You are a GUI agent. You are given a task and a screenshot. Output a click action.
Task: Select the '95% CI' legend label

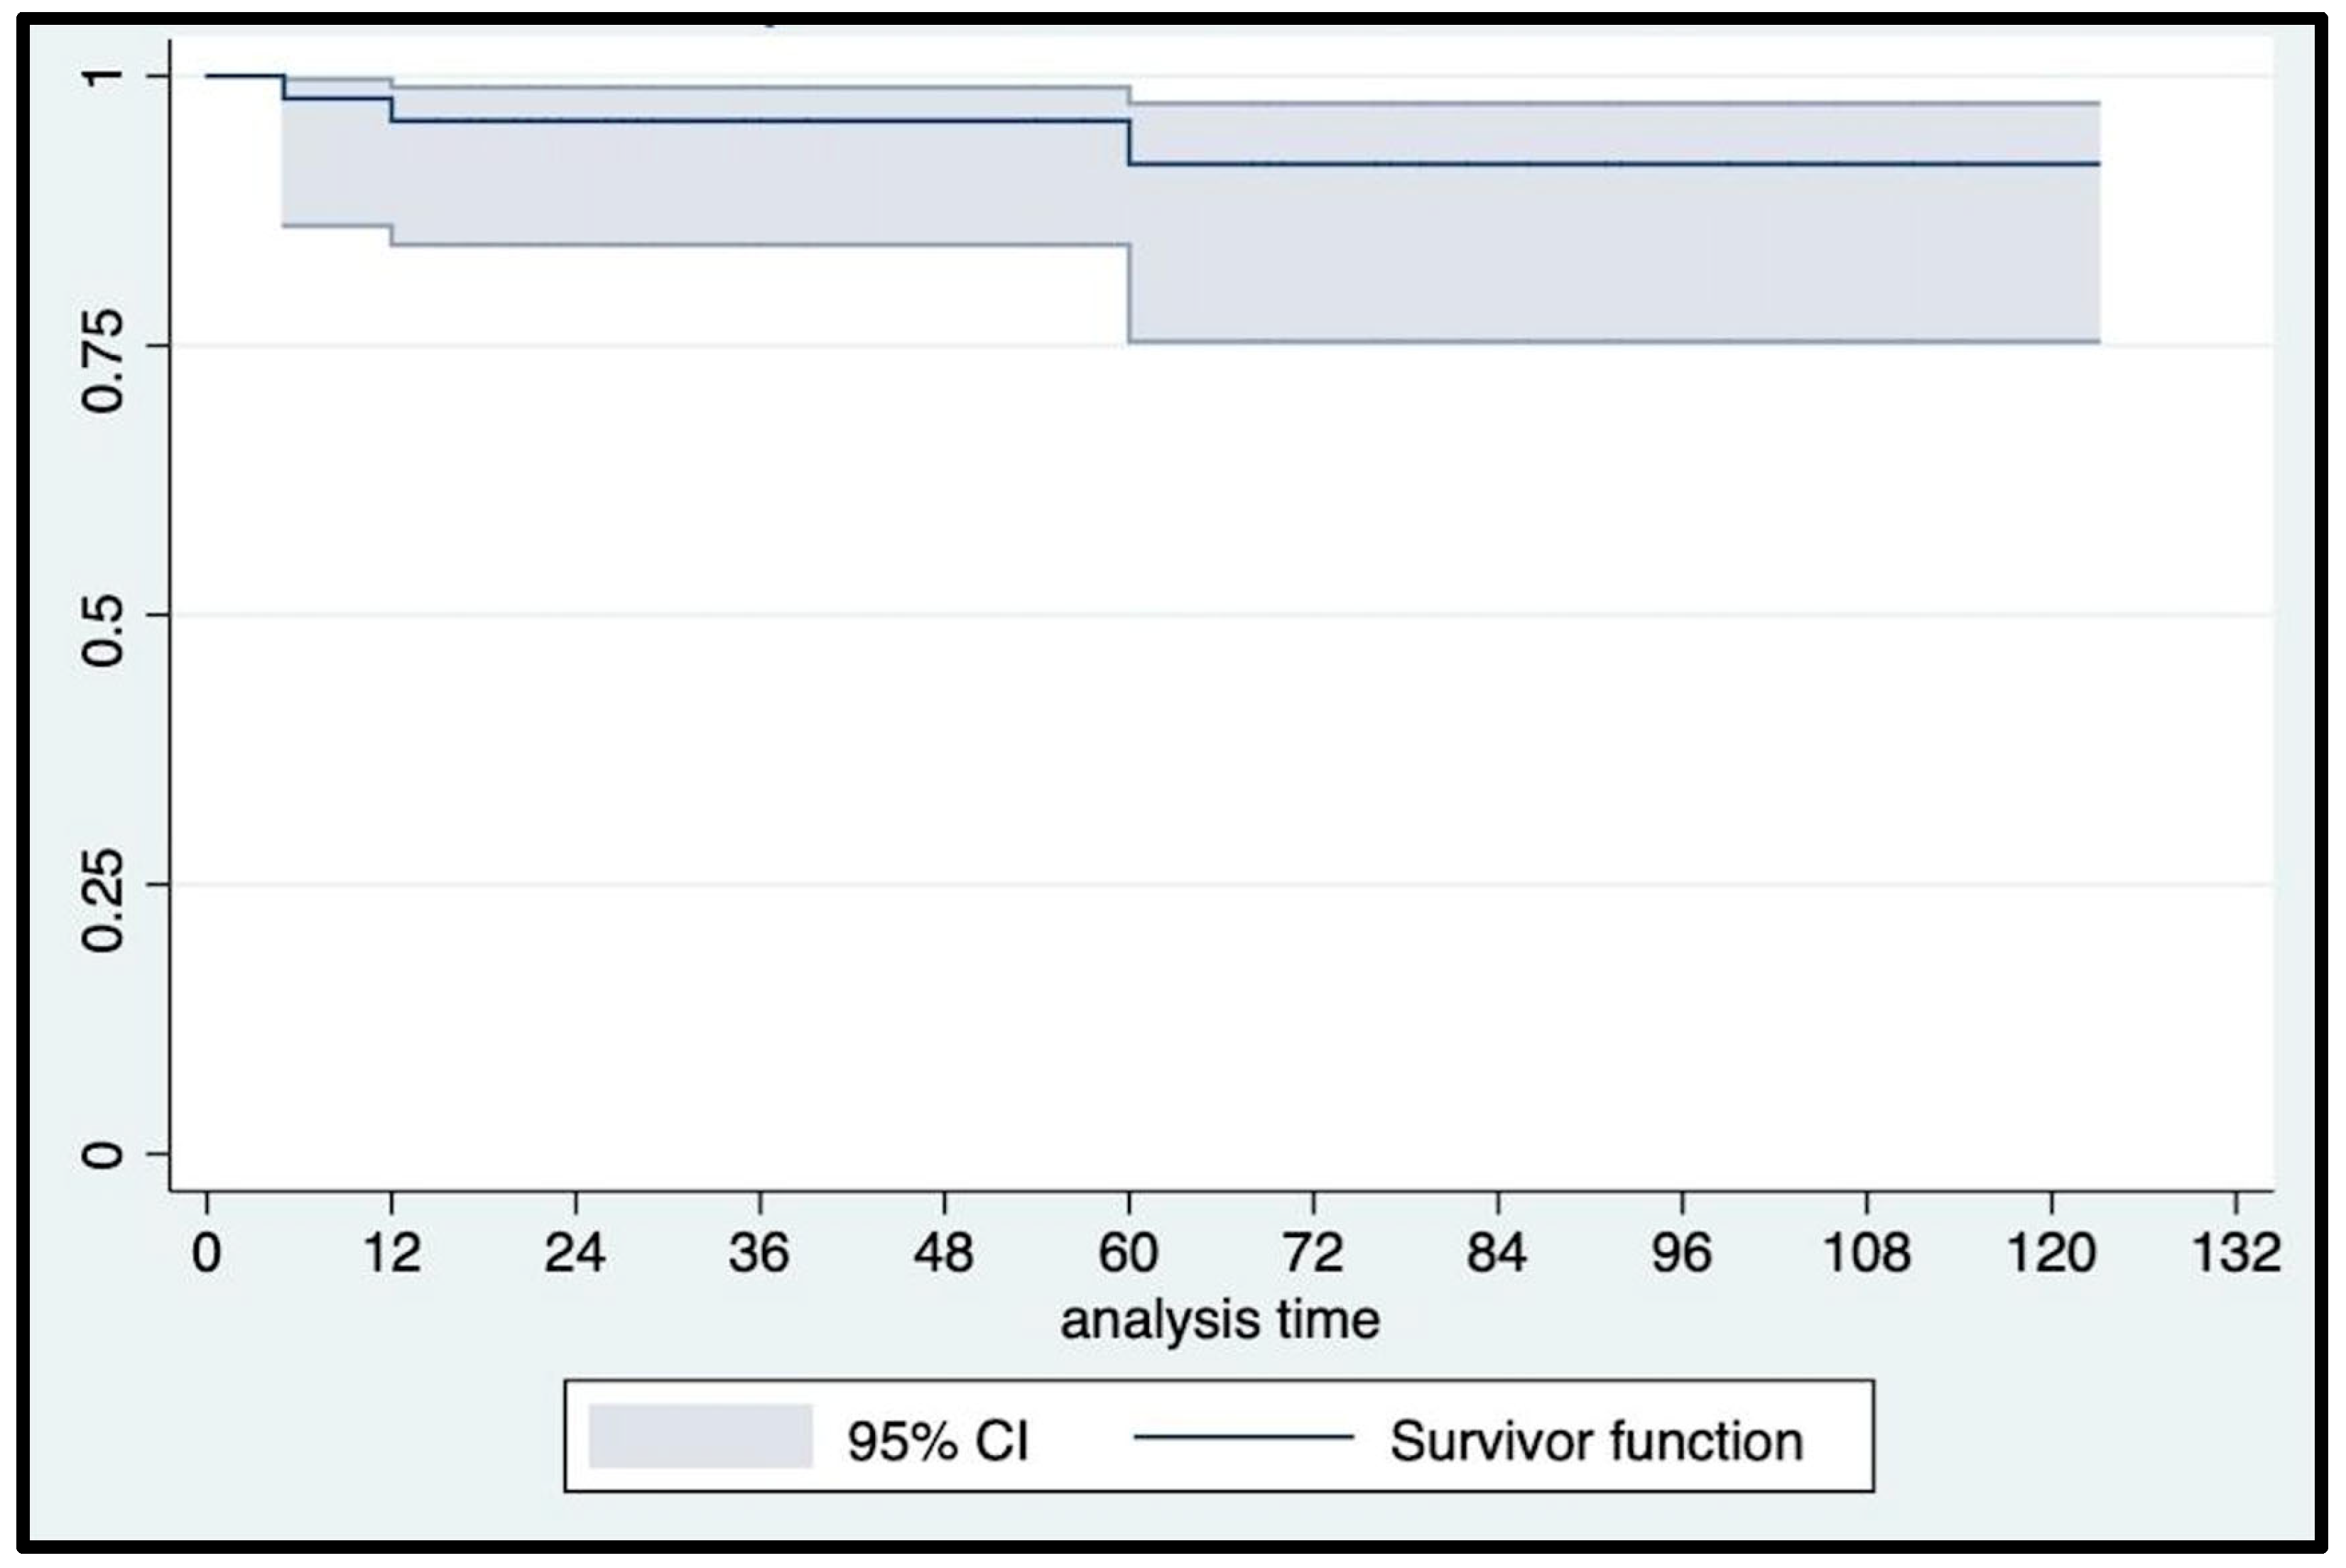[937, 1441]
